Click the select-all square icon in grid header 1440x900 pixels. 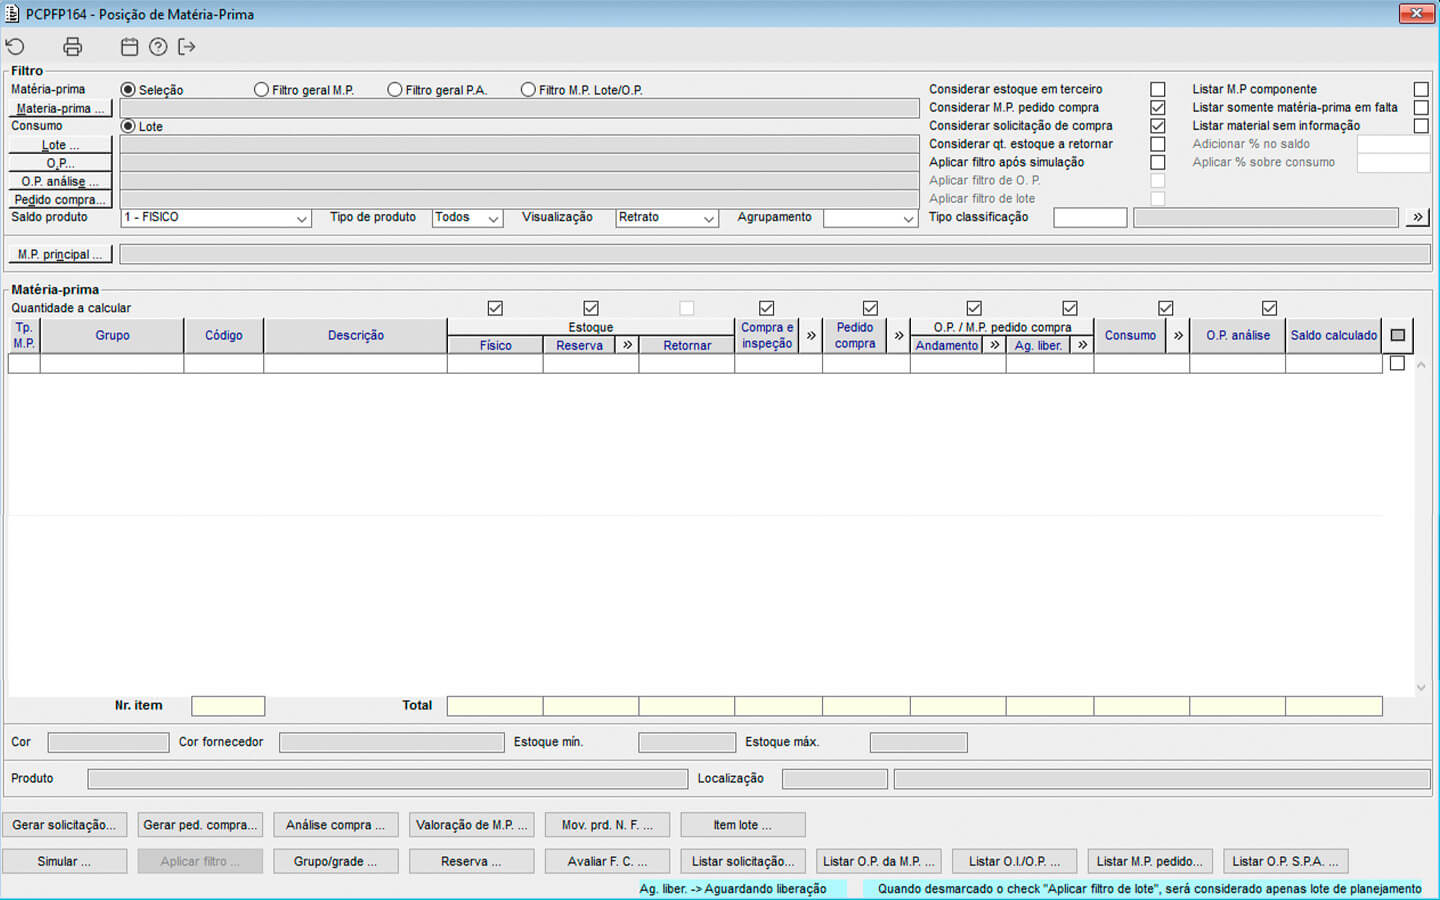pos(1398,335)
